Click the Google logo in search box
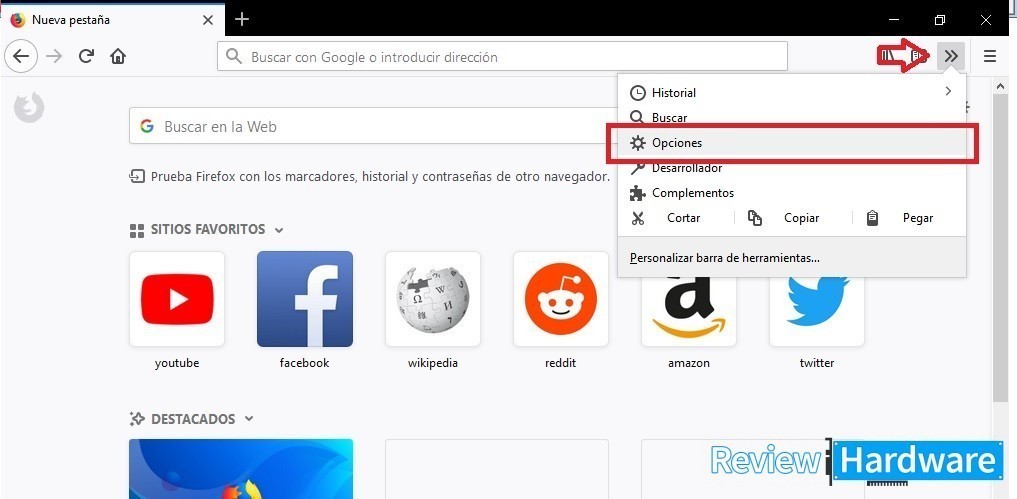Screen dimensions: 1017x499 tap(147, 126)
